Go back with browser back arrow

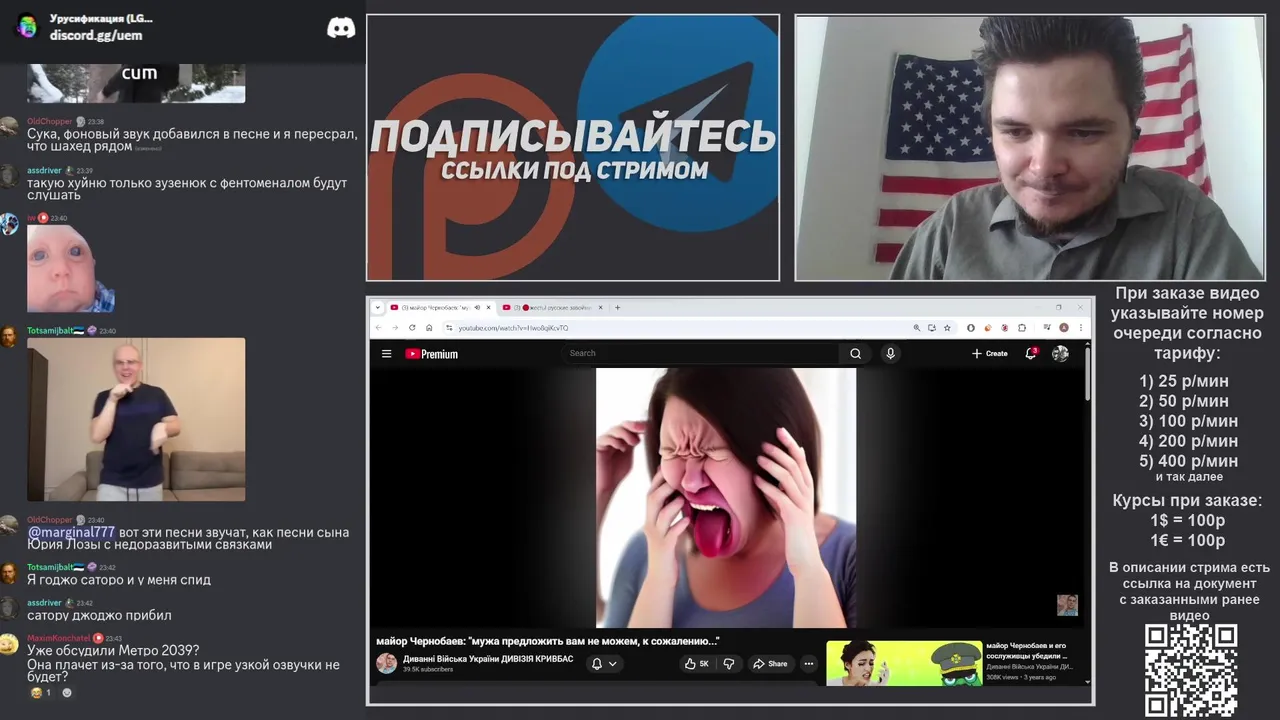pyautogui.click(x=378, y=328)
